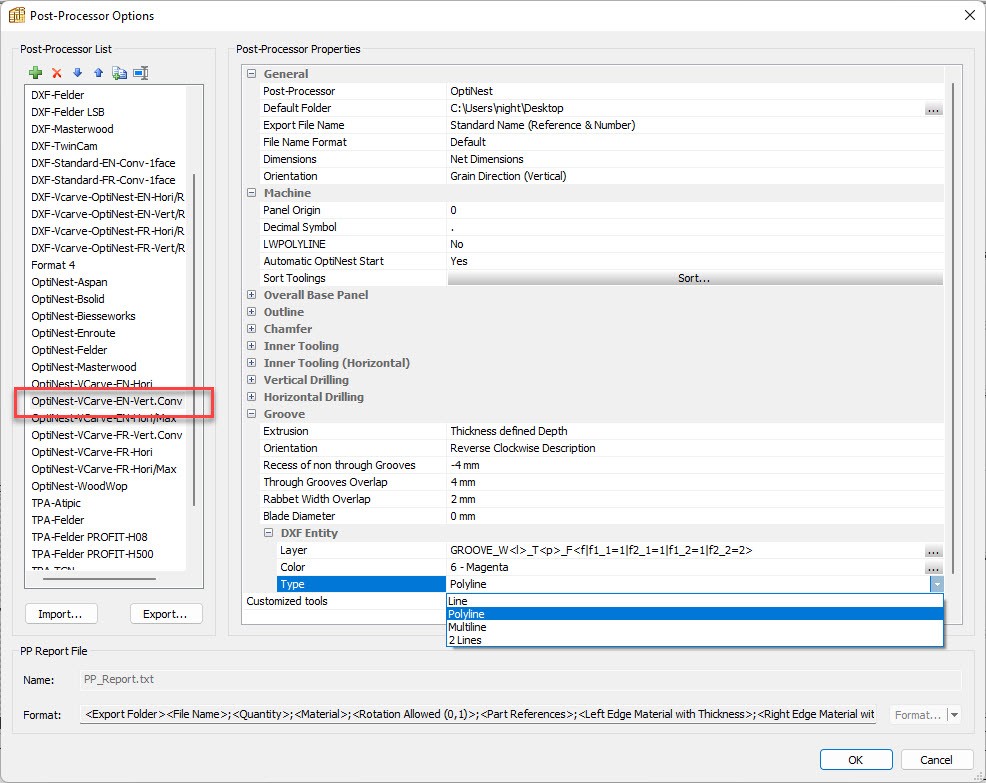Viewport: 986px width, 783px height.
Task: Click the Grain Direction (Vertical) orientation value
Action: 508,176
